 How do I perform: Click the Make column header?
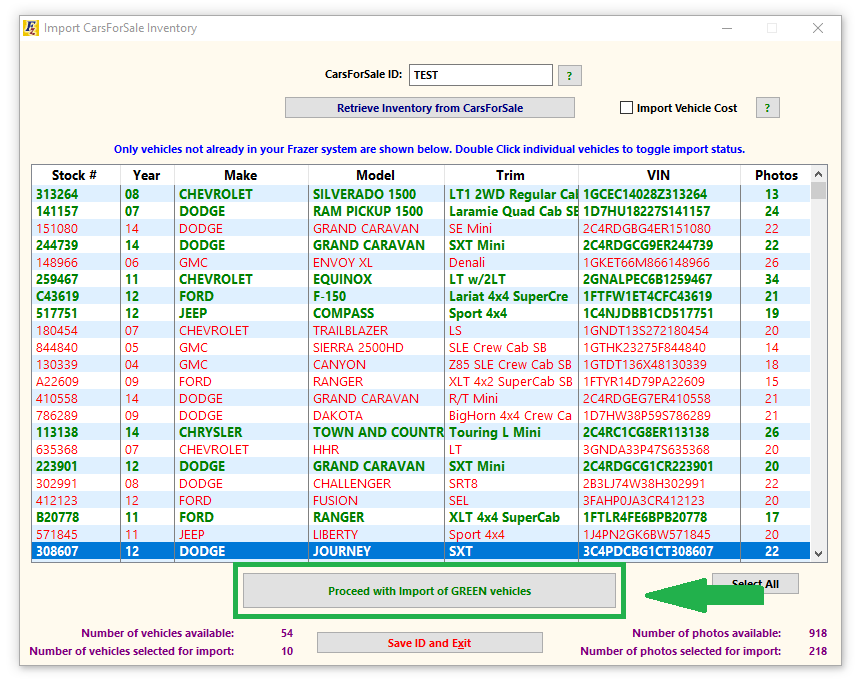tap(241, 175)
